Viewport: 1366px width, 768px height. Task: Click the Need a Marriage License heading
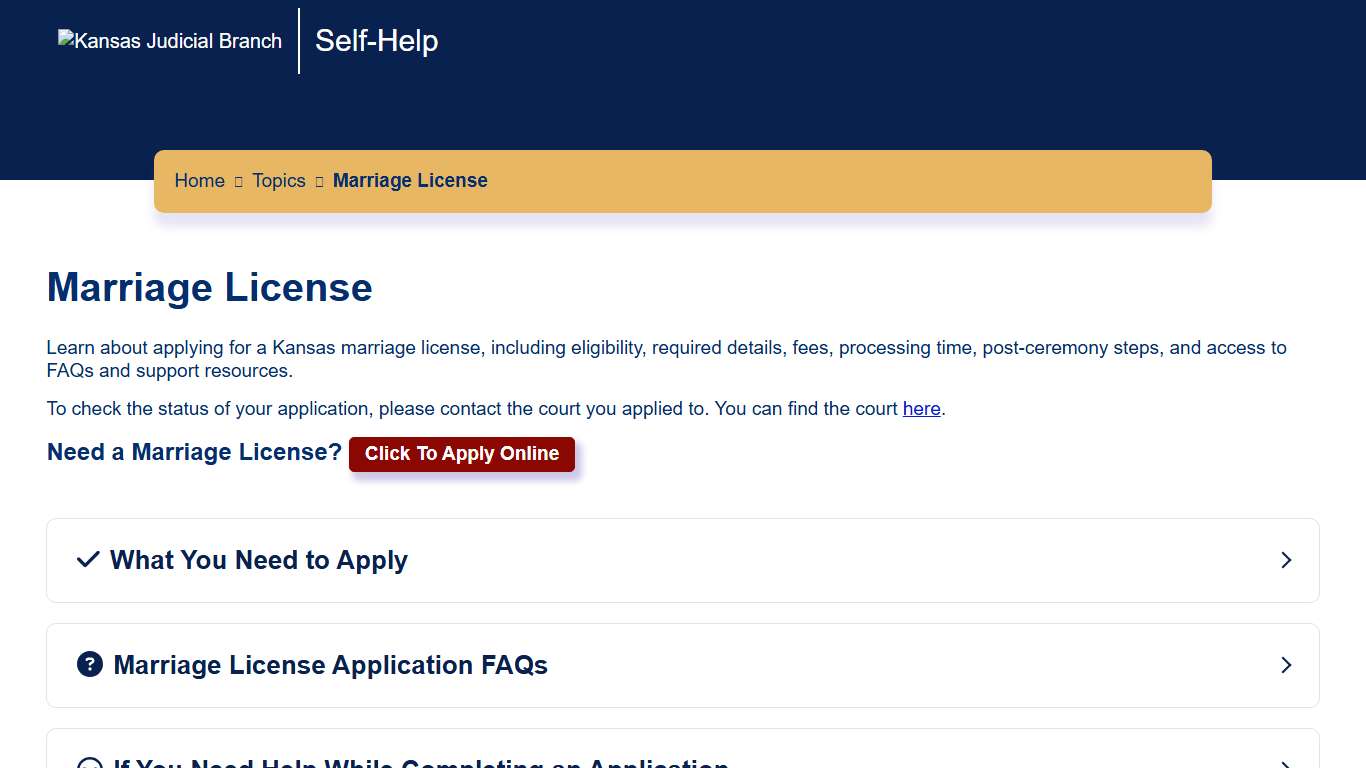pyautogui.click(x=193, y=452)
